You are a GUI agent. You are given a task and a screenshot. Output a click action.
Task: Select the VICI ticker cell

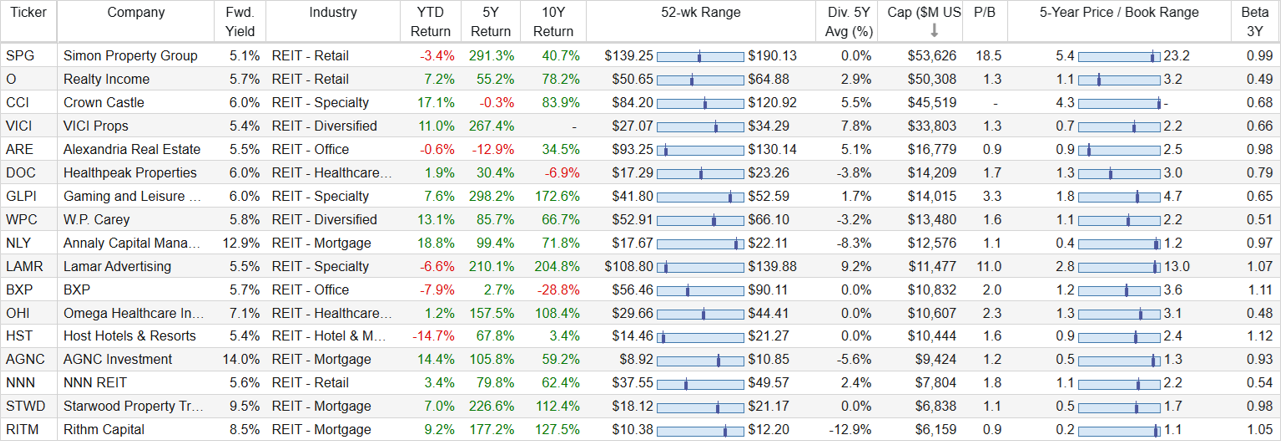29,126
